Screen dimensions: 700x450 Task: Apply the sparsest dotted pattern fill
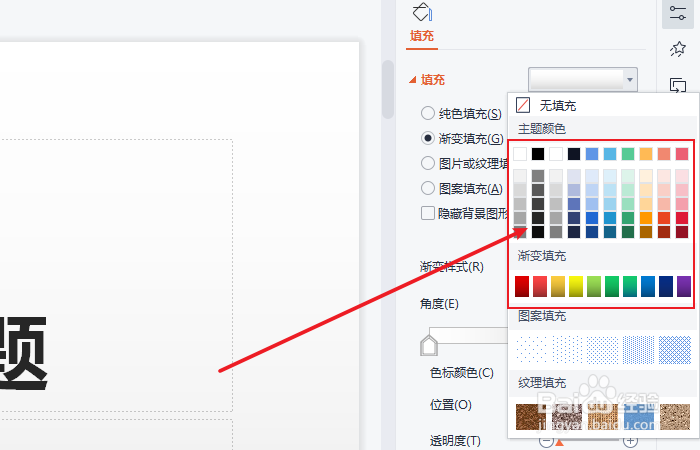[531, 350]
